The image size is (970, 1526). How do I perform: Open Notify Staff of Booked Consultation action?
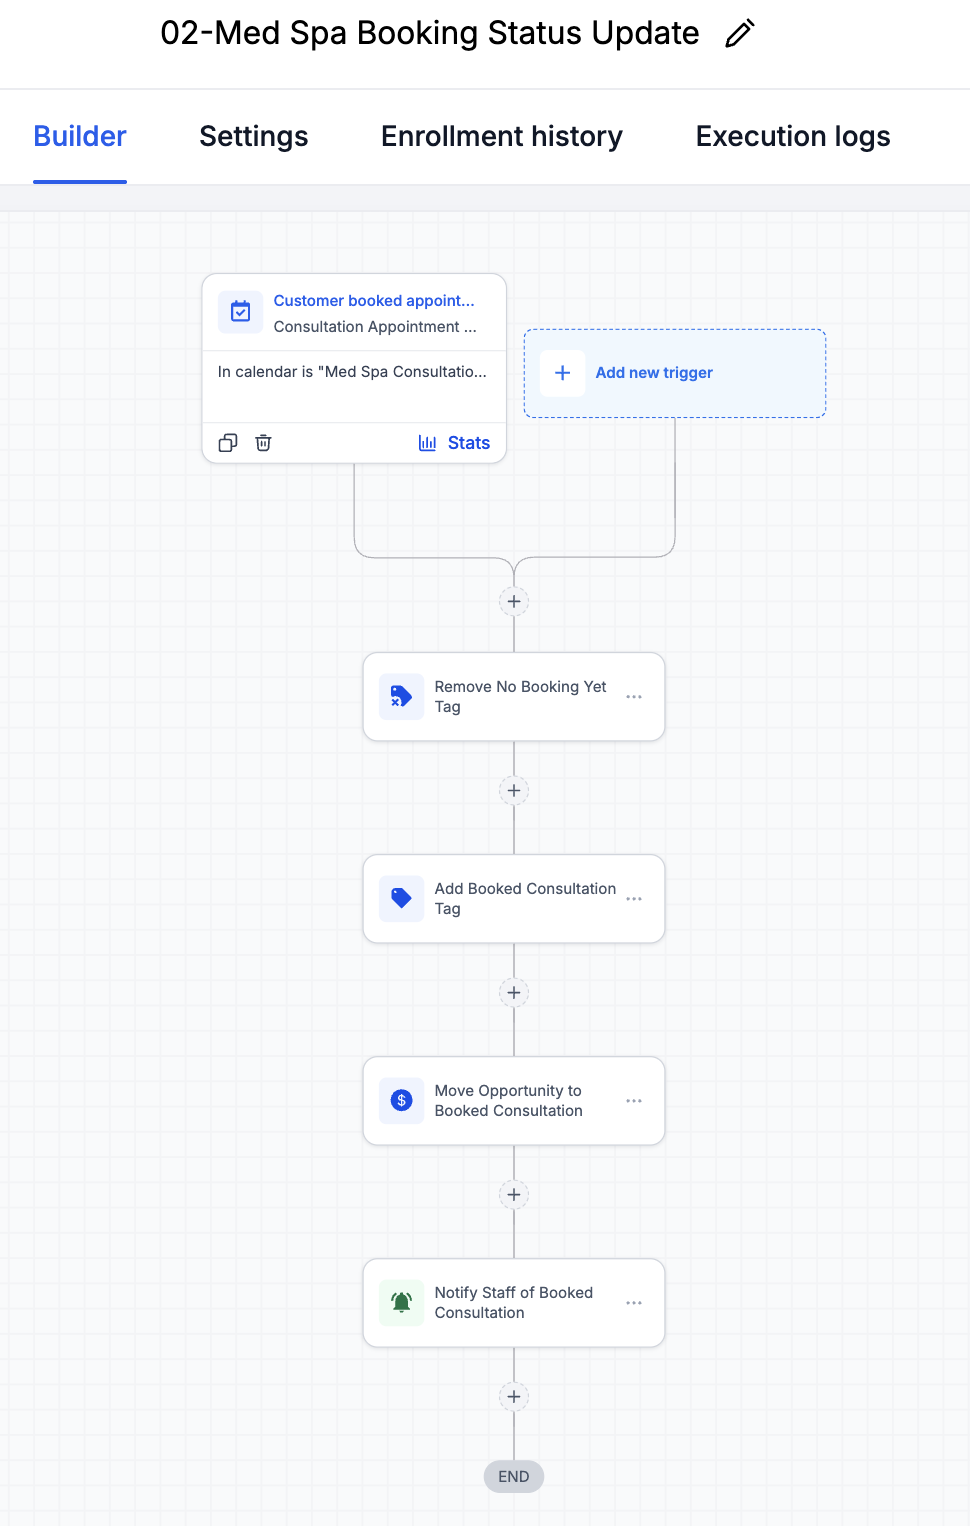coord(514,1303)
